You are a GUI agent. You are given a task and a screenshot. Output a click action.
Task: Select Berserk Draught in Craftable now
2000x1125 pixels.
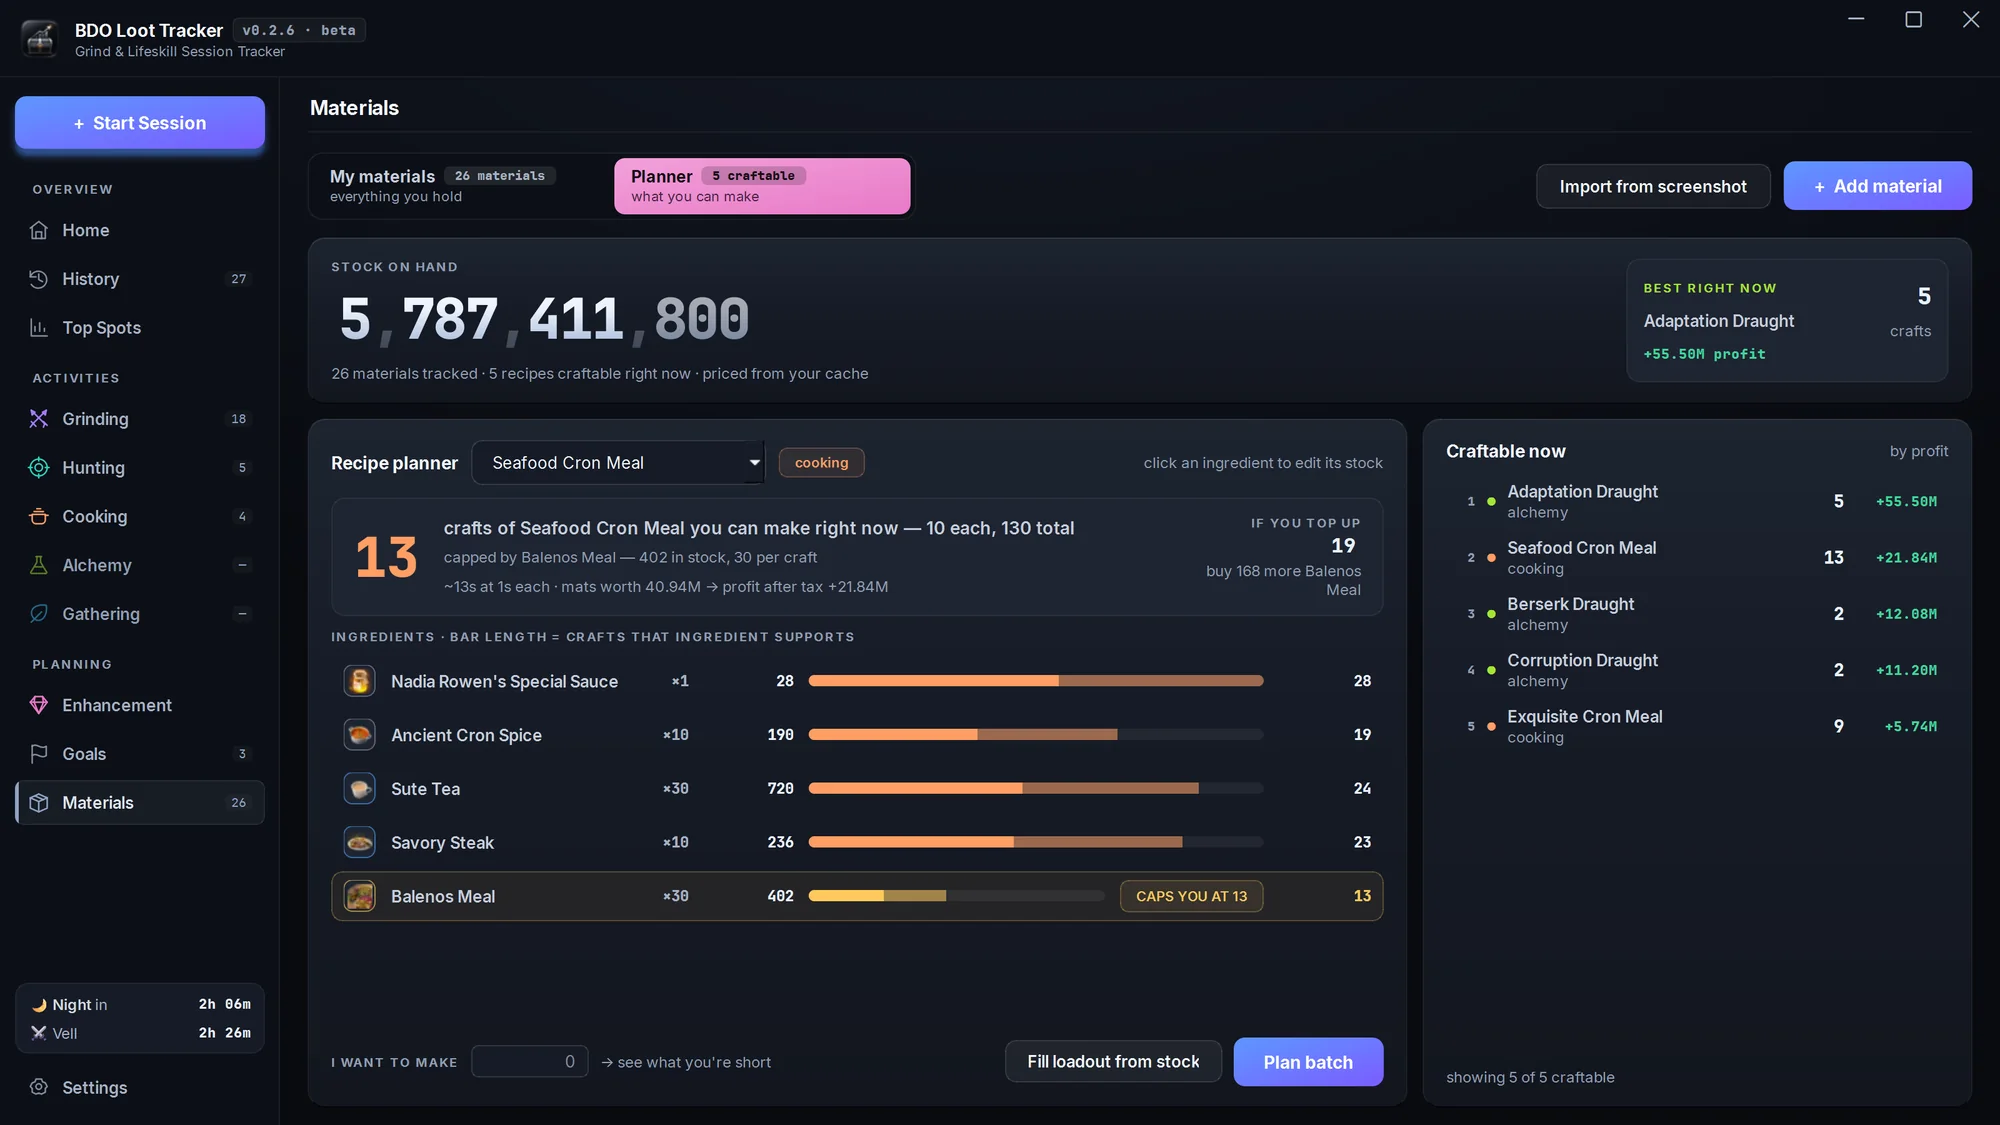(x=1697, y=614)
